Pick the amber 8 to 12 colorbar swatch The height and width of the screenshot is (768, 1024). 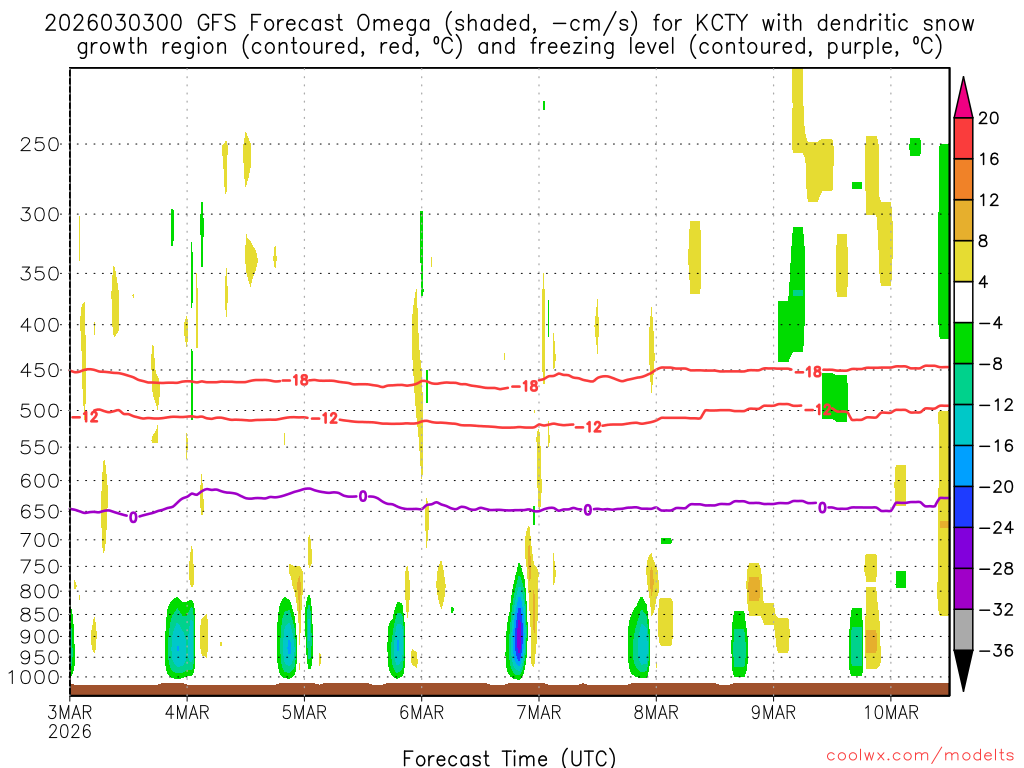click(963, 220)
